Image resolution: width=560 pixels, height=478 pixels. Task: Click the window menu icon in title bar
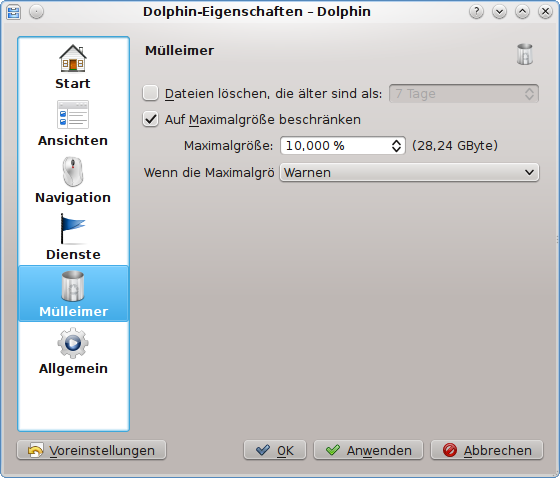click(x=14, y=12)
